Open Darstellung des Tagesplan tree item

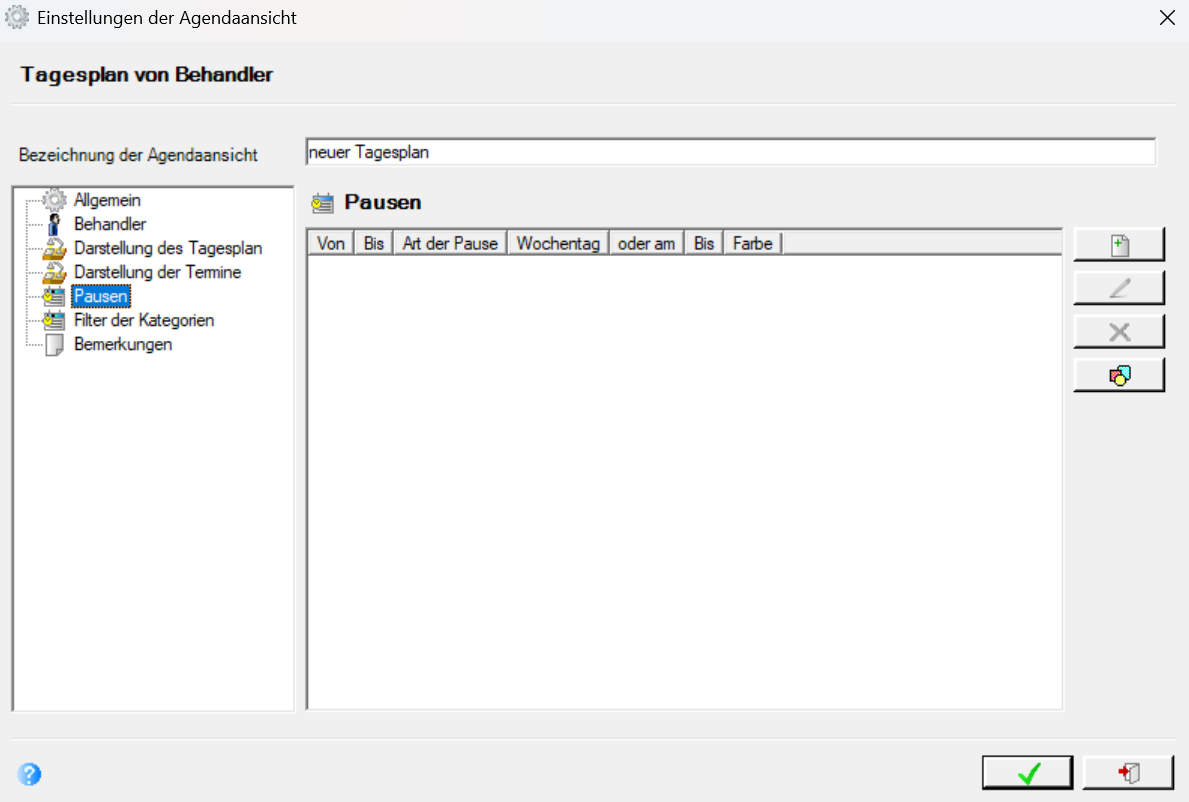point(168,248)
